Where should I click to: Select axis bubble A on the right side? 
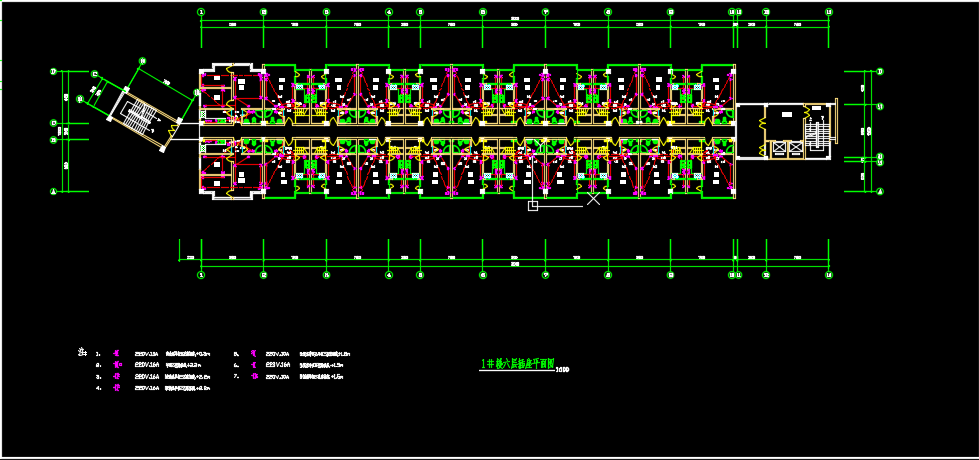point(880,190)
